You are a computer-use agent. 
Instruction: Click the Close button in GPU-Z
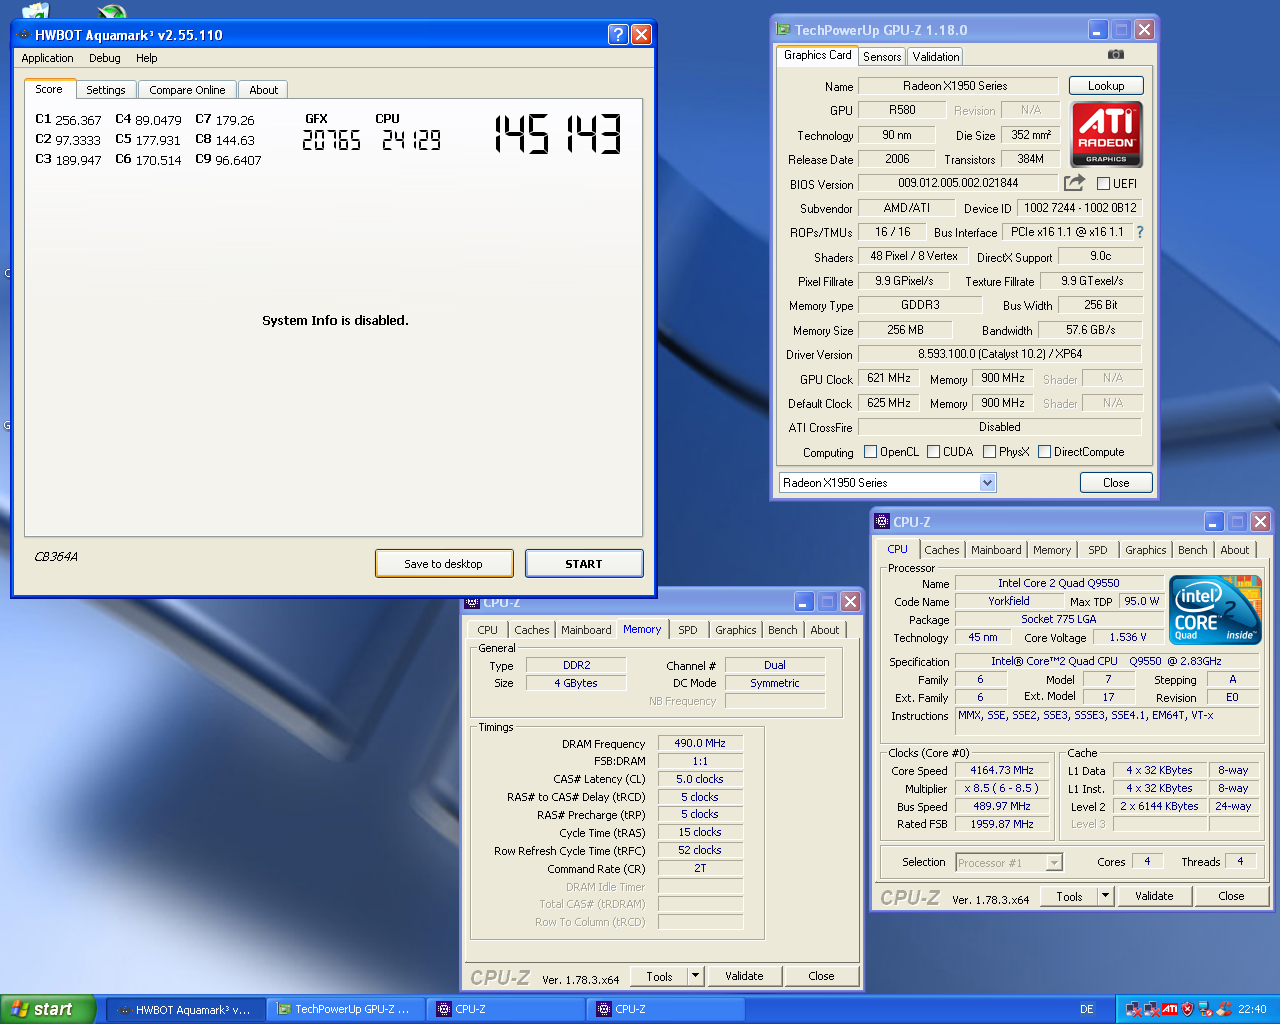click(1116, 483)
